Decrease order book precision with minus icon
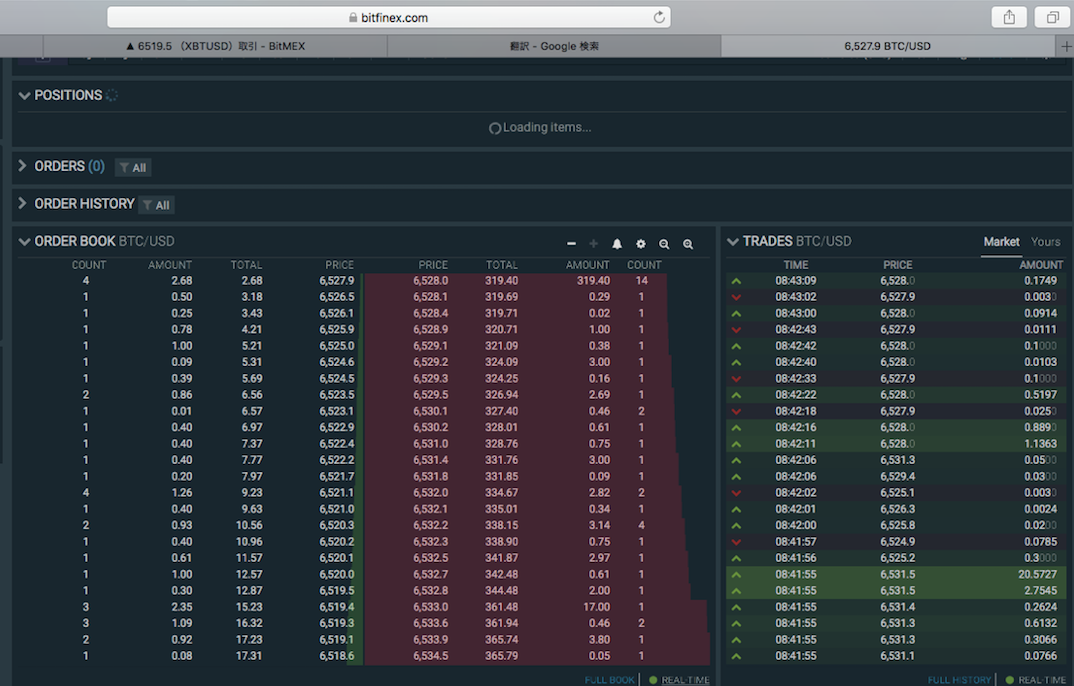The width and height of the screenshot is (1074, 686). (x=571, y=244)
